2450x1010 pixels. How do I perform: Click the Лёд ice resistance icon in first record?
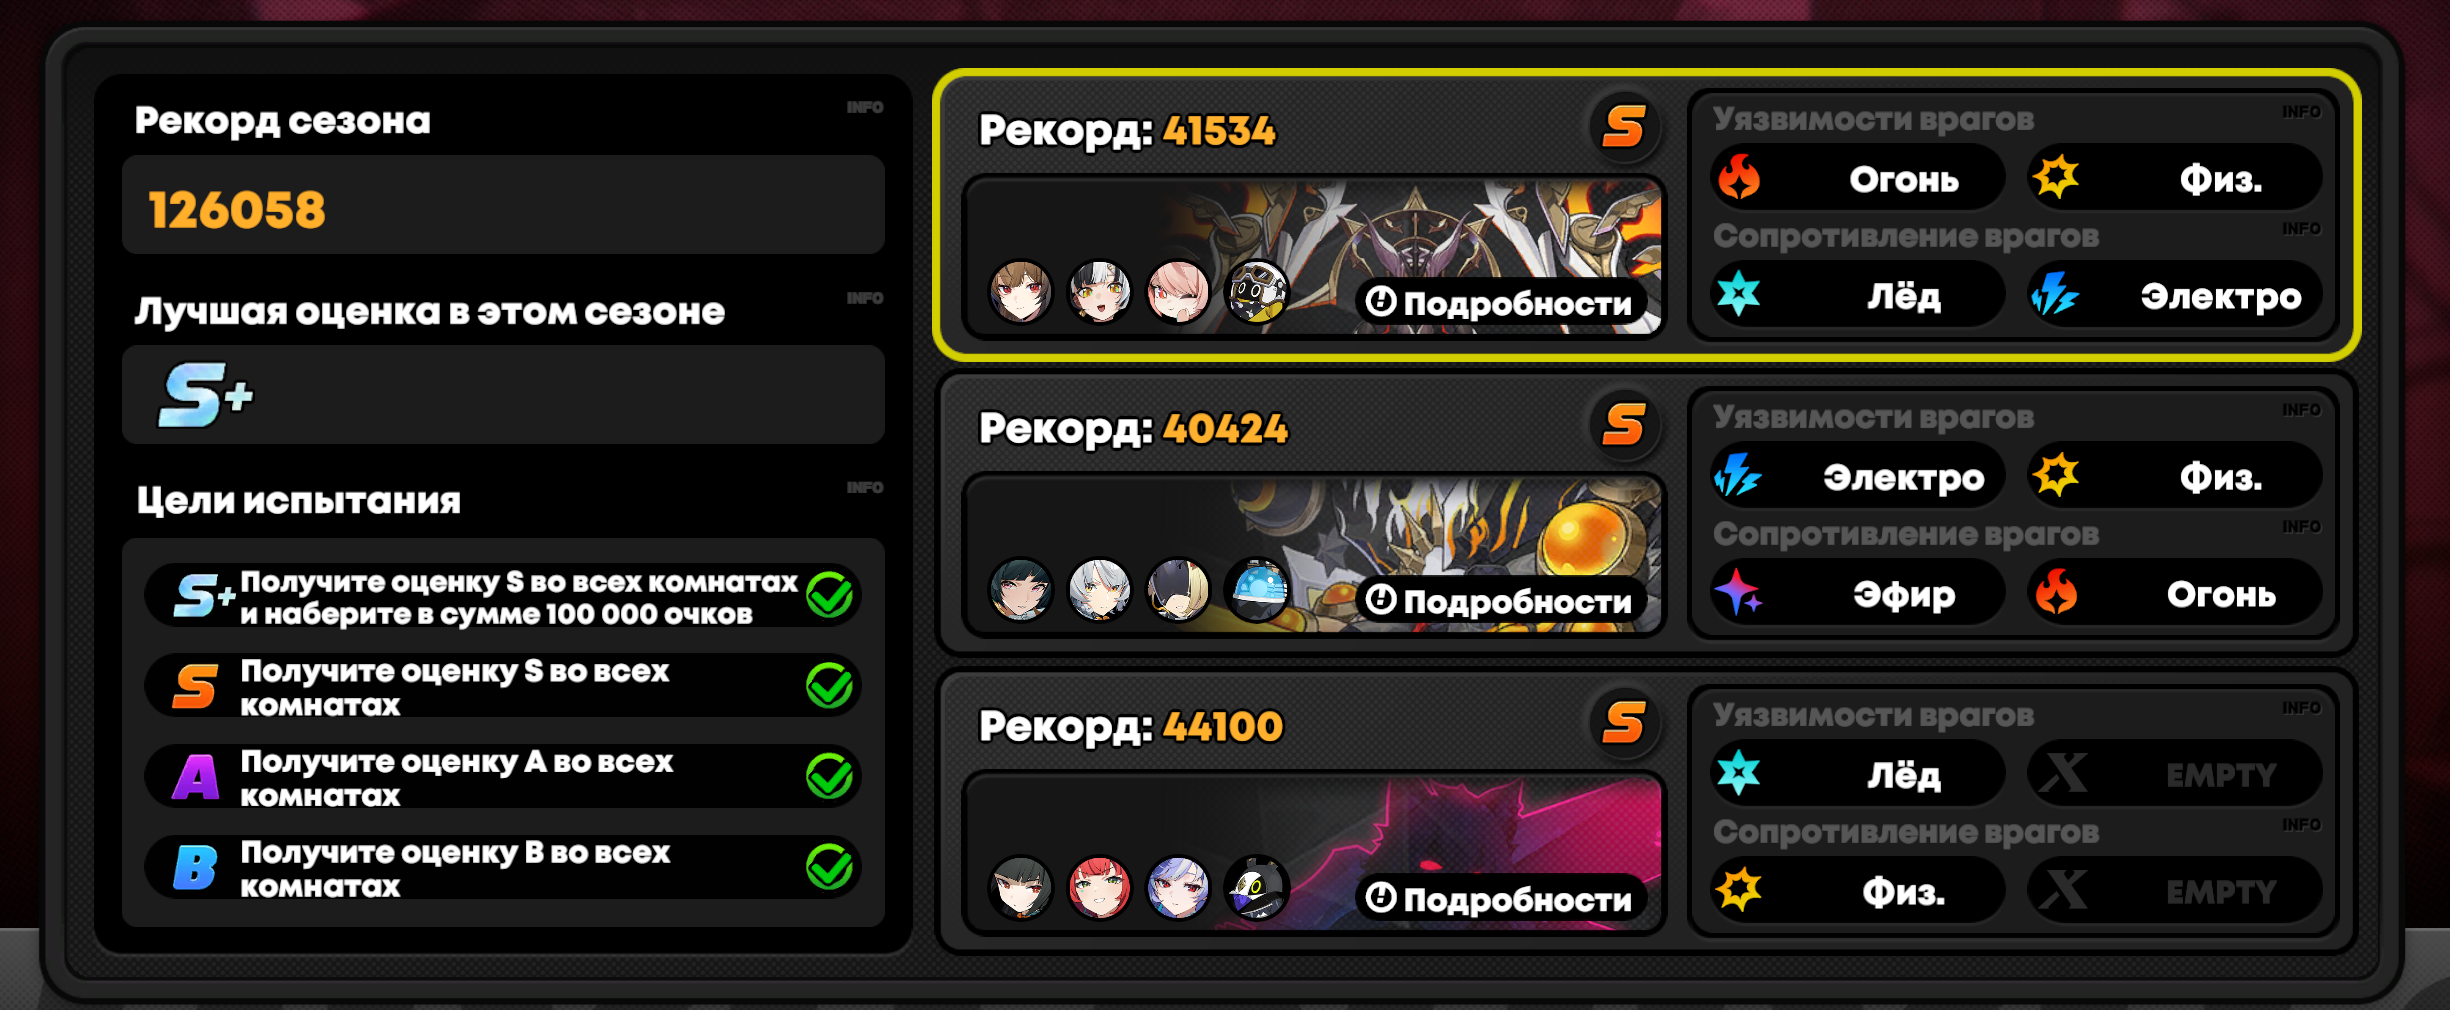(x=1739, y=294)
